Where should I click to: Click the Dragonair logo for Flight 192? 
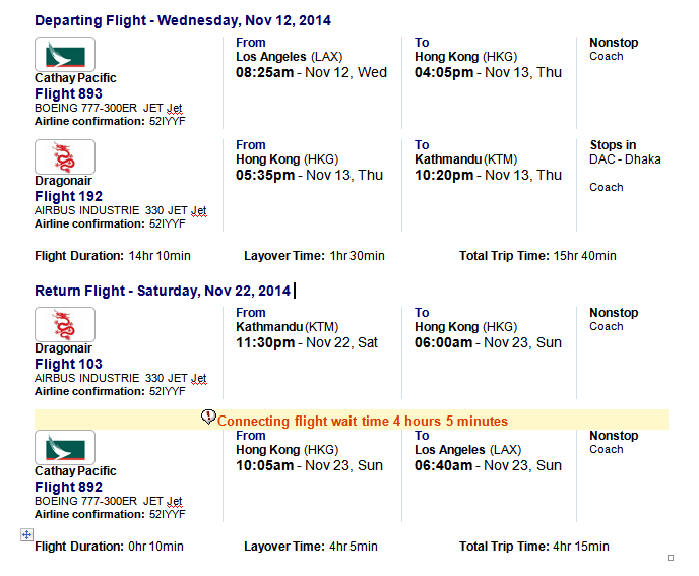click(x=65, y=157)
